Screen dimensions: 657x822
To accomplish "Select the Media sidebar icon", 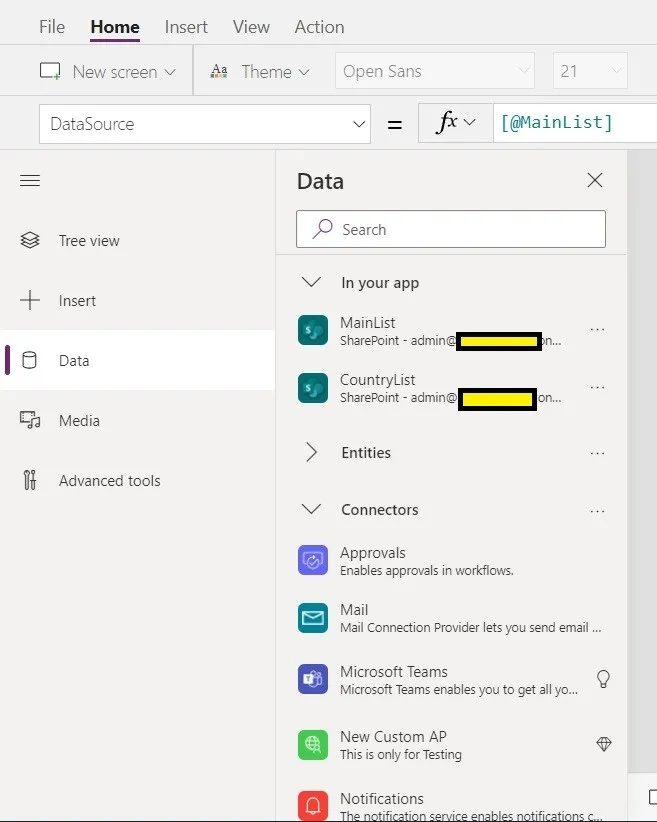I will (x=30, y=421).
